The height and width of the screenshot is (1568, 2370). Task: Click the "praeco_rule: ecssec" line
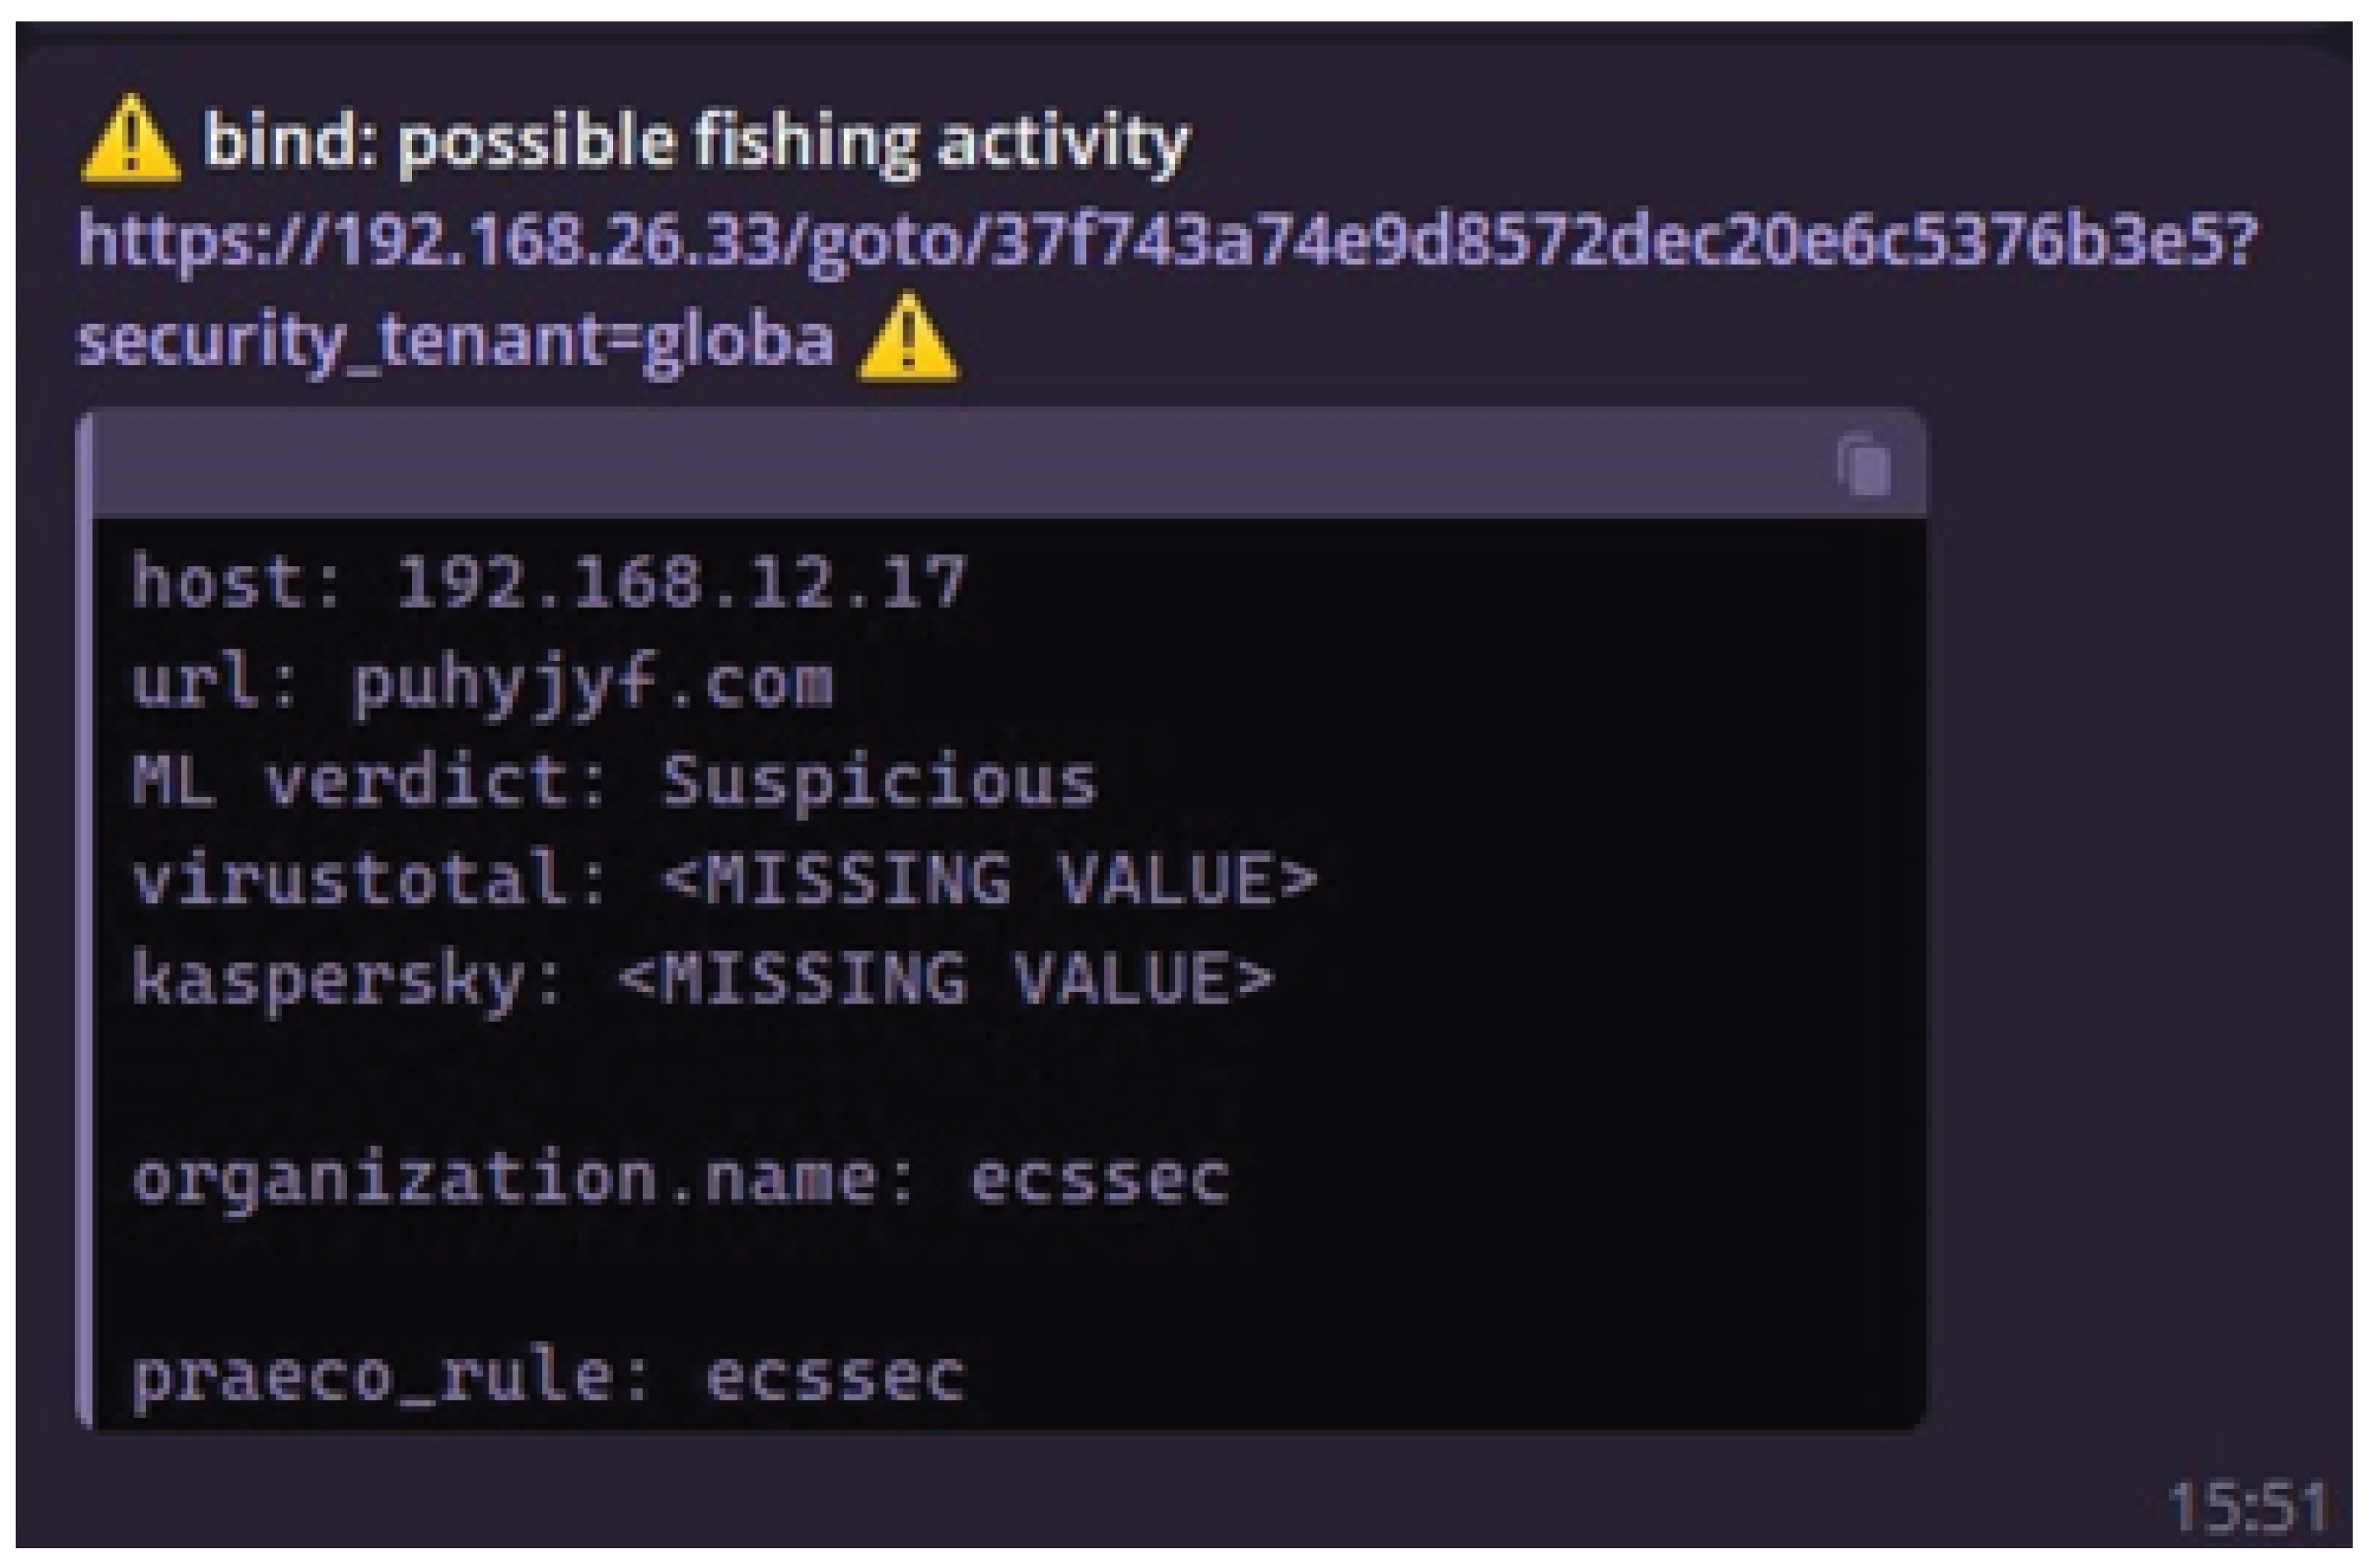(x=549, y=1377)
